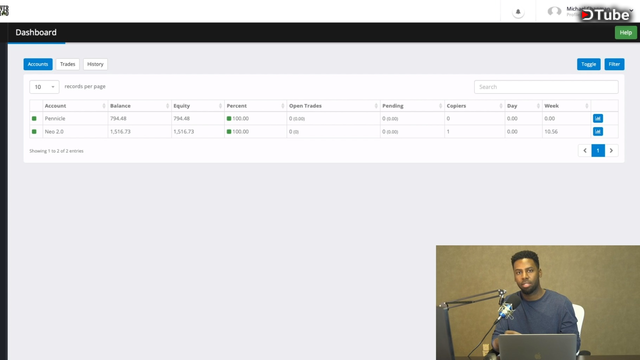Click the Toggle button
Image resolution: width=640 pixels, height=360 pixels.
click(x=589, y=64)
